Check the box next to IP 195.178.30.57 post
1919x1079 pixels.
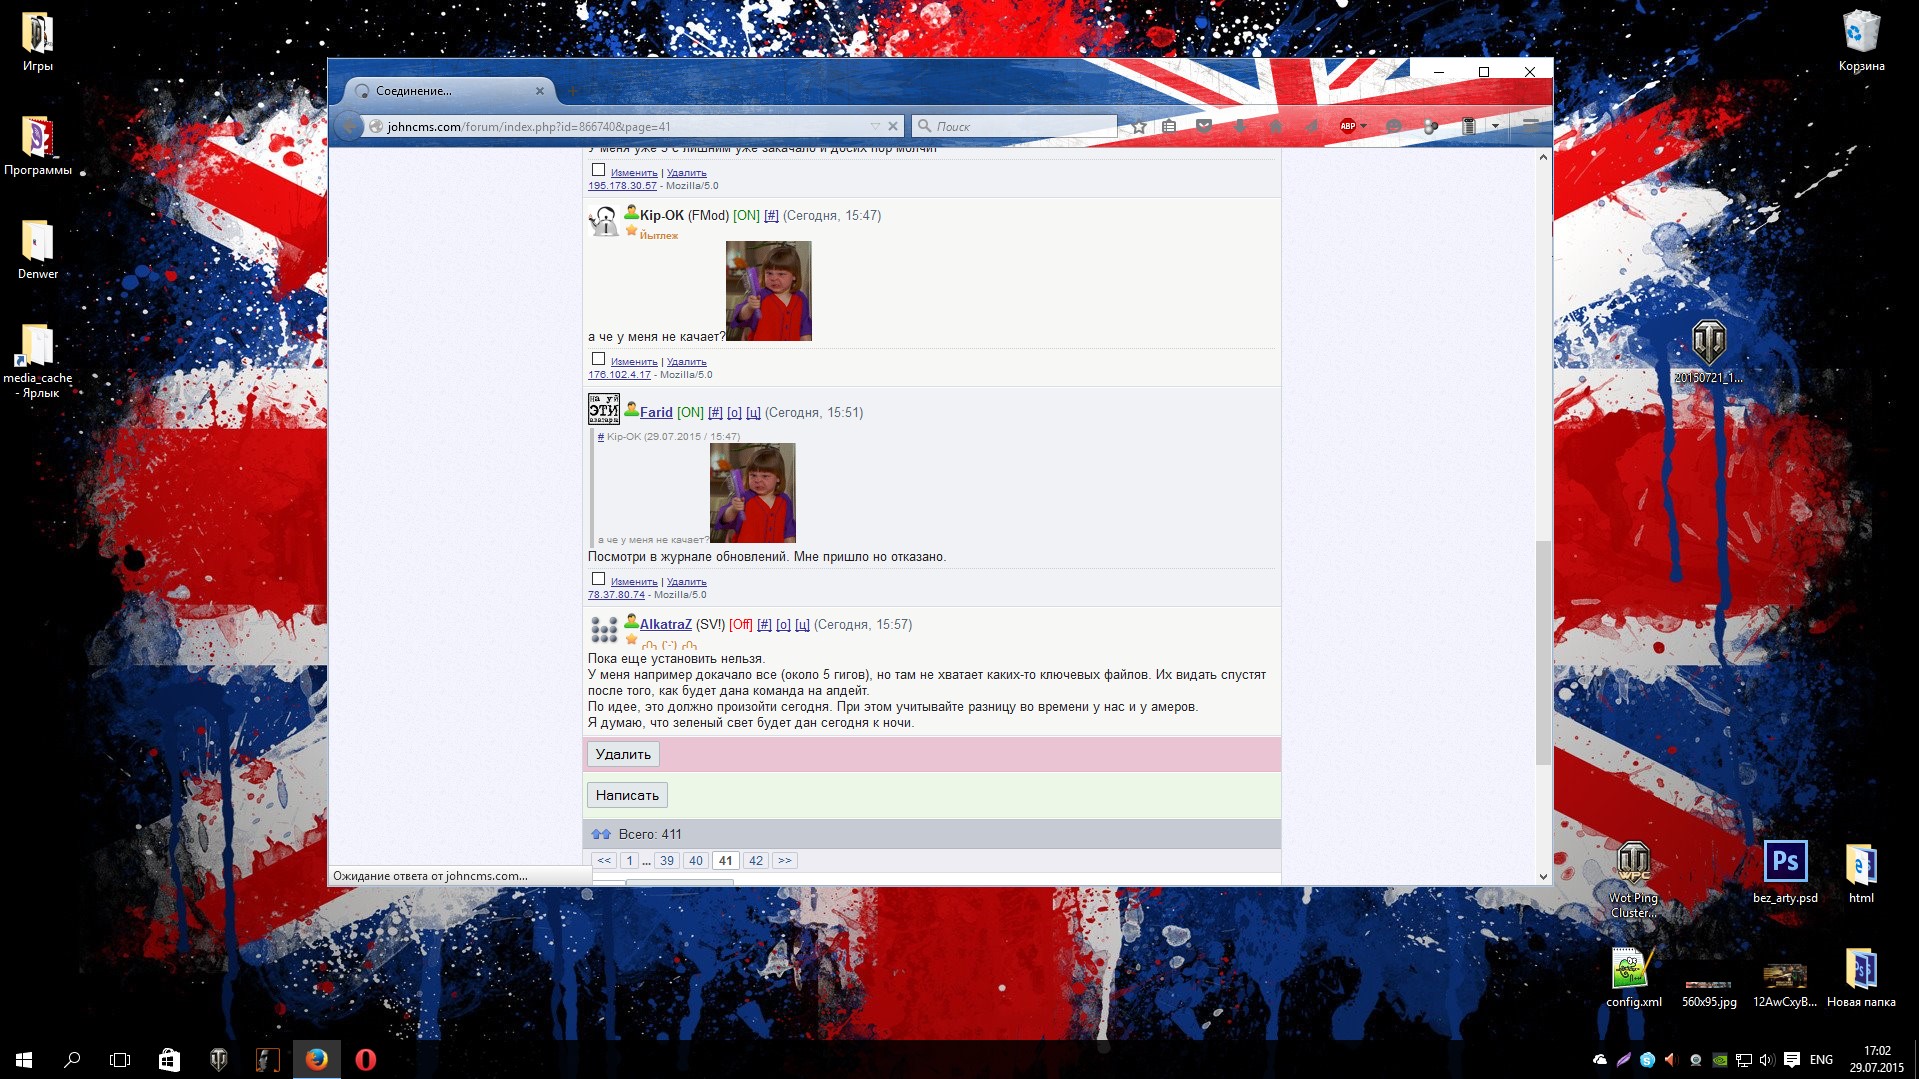(598, 170)
